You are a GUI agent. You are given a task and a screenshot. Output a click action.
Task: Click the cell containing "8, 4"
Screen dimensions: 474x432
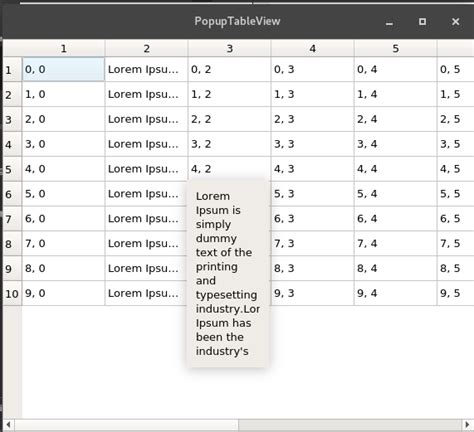click(x=396, y=268)
